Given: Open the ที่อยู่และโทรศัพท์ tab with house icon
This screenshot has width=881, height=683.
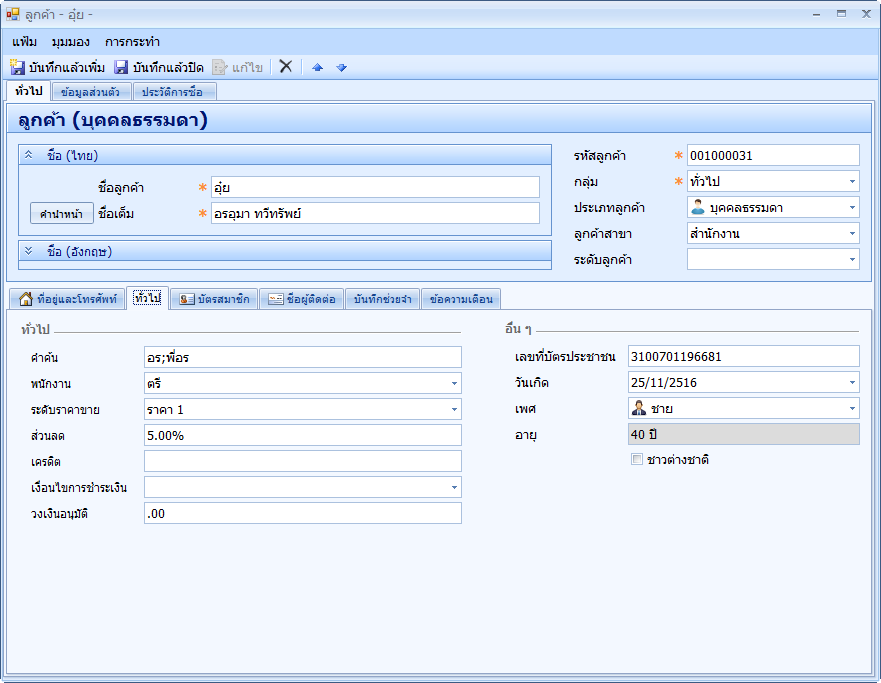Looking at the screenshot, I should [x=68, y=299].
